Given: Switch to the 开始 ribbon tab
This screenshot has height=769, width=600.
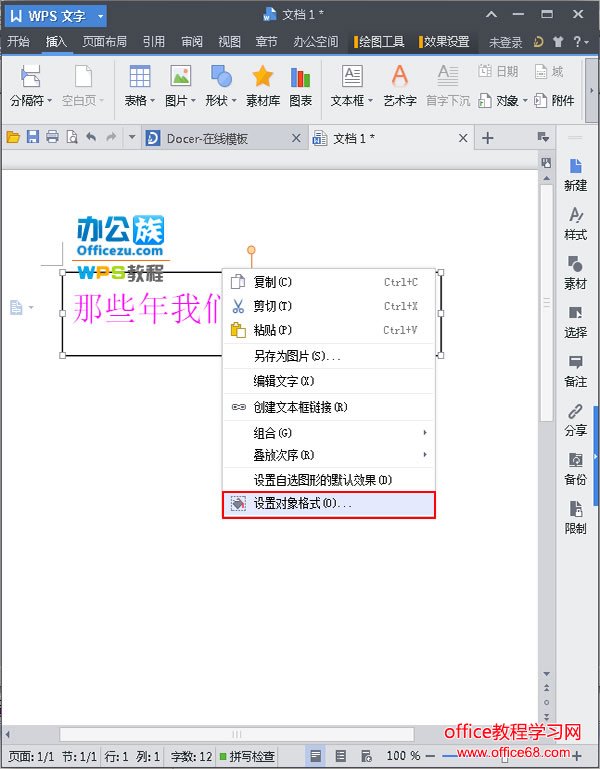Looking at the screenshot, I should coord(18,42).
